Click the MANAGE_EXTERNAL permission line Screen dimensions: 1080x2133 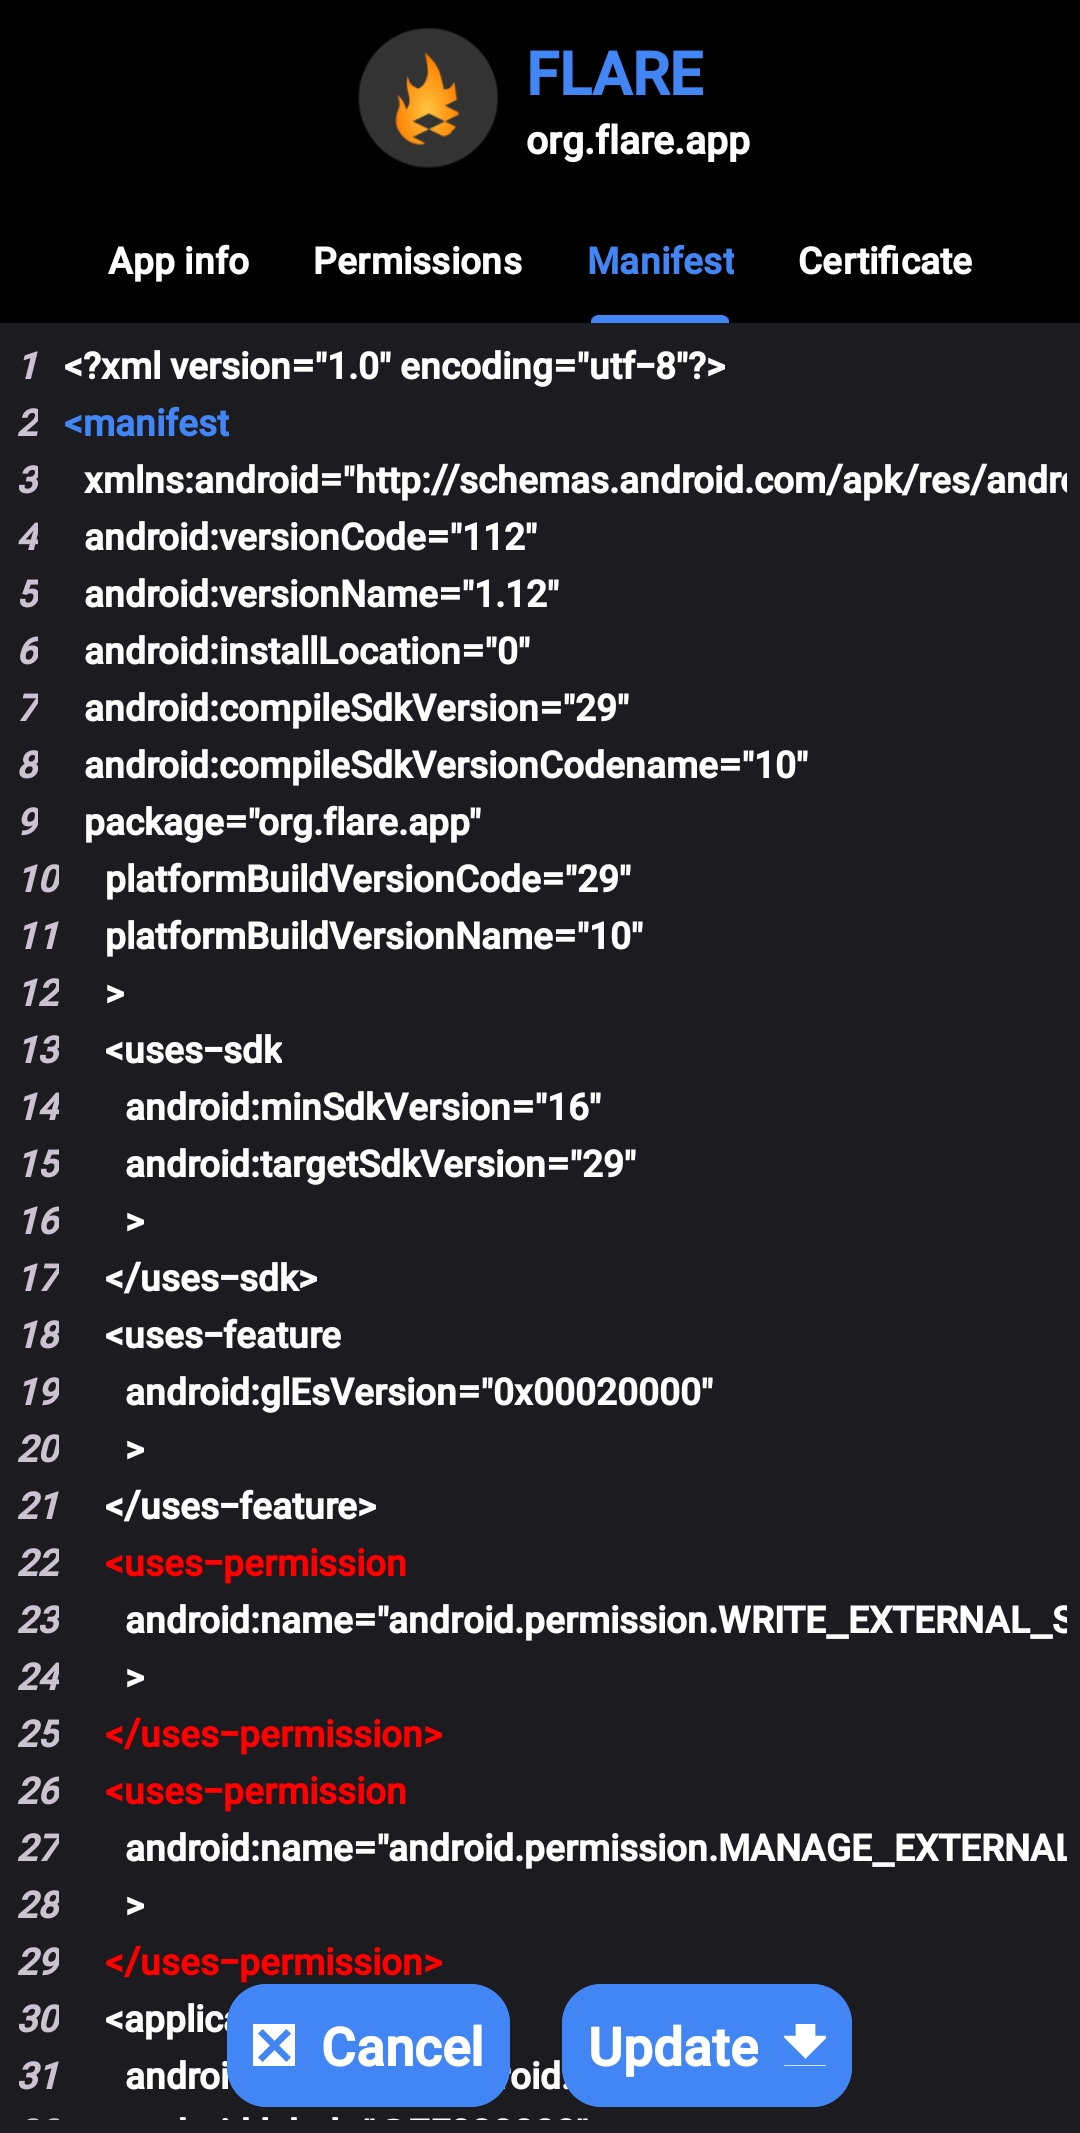coord(595,1847)
